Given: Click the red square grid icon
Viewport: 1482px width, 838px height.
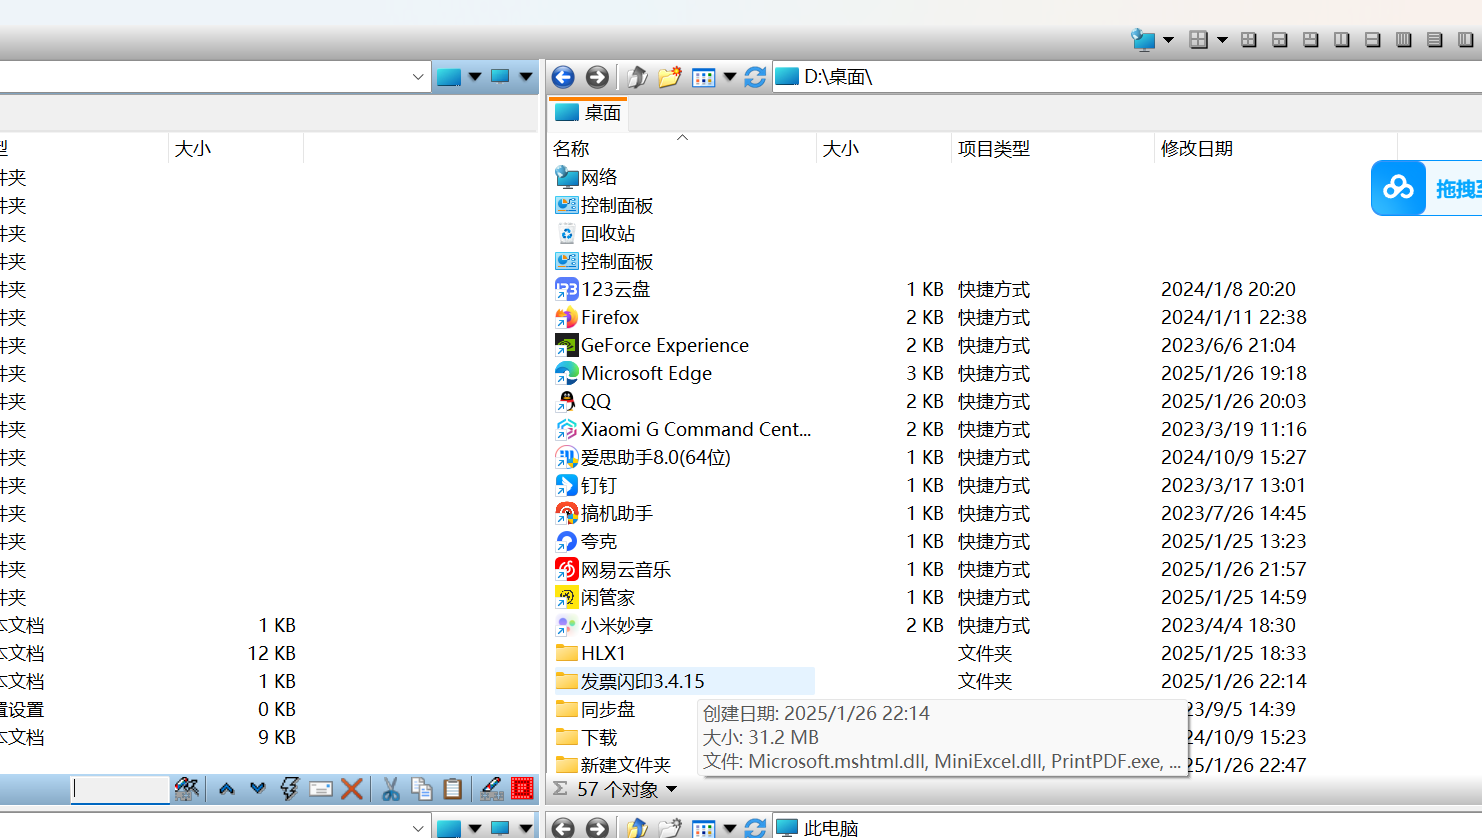Looking at the screenshot, I should pos(522,789).
